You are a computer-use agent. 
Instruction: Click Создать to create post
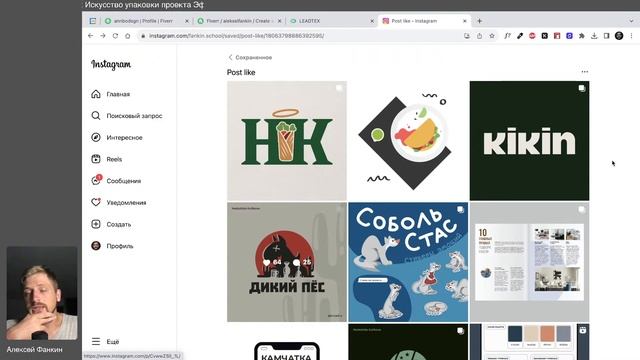(111, 224)
